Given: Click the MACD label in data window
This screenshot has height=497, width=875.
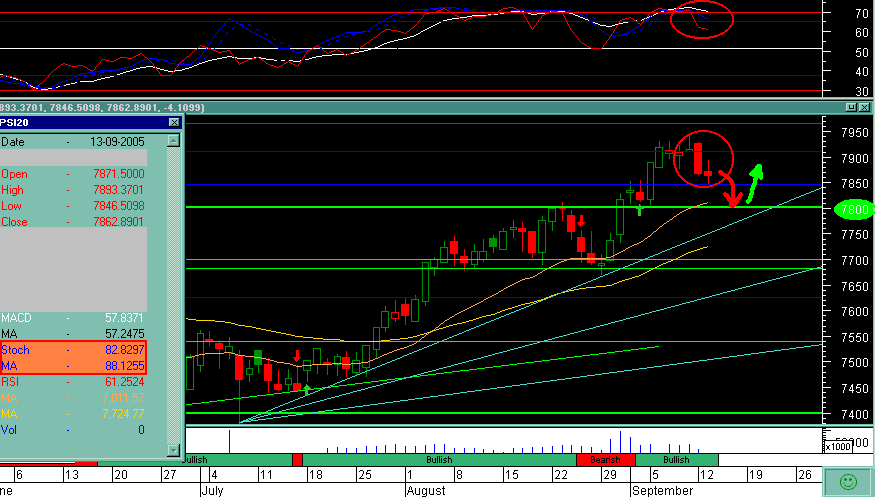Looking at the screenshot, I should pyautogui.click(x=16, y=317).
